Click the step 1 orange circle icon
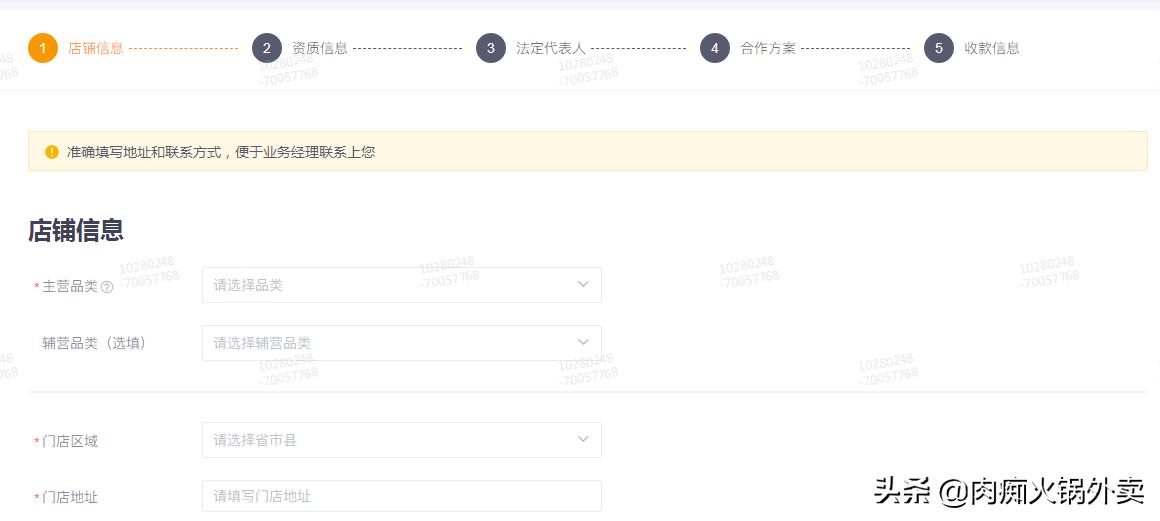The image size is (1160, 521). 43,48
